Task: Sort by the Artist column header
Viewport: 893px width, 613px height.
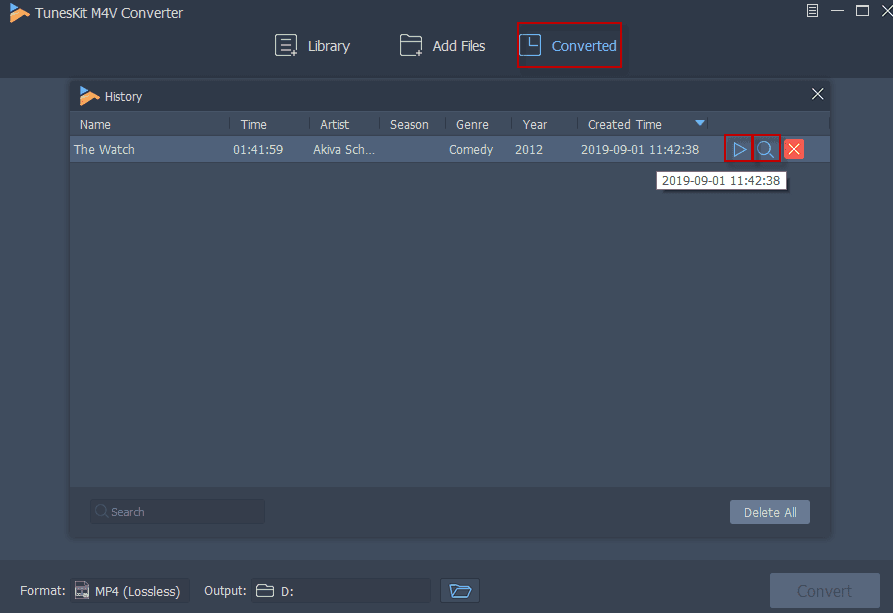Action: tap(334, 125)
